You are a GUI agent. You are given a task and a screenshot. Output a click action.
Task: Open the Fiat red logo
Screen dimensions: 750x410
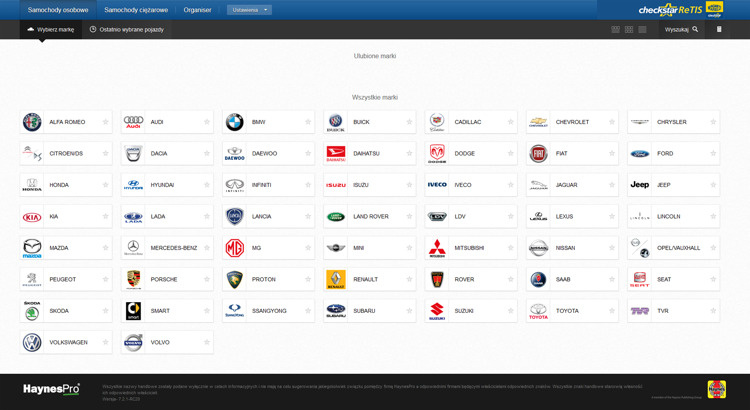point(538,154)
